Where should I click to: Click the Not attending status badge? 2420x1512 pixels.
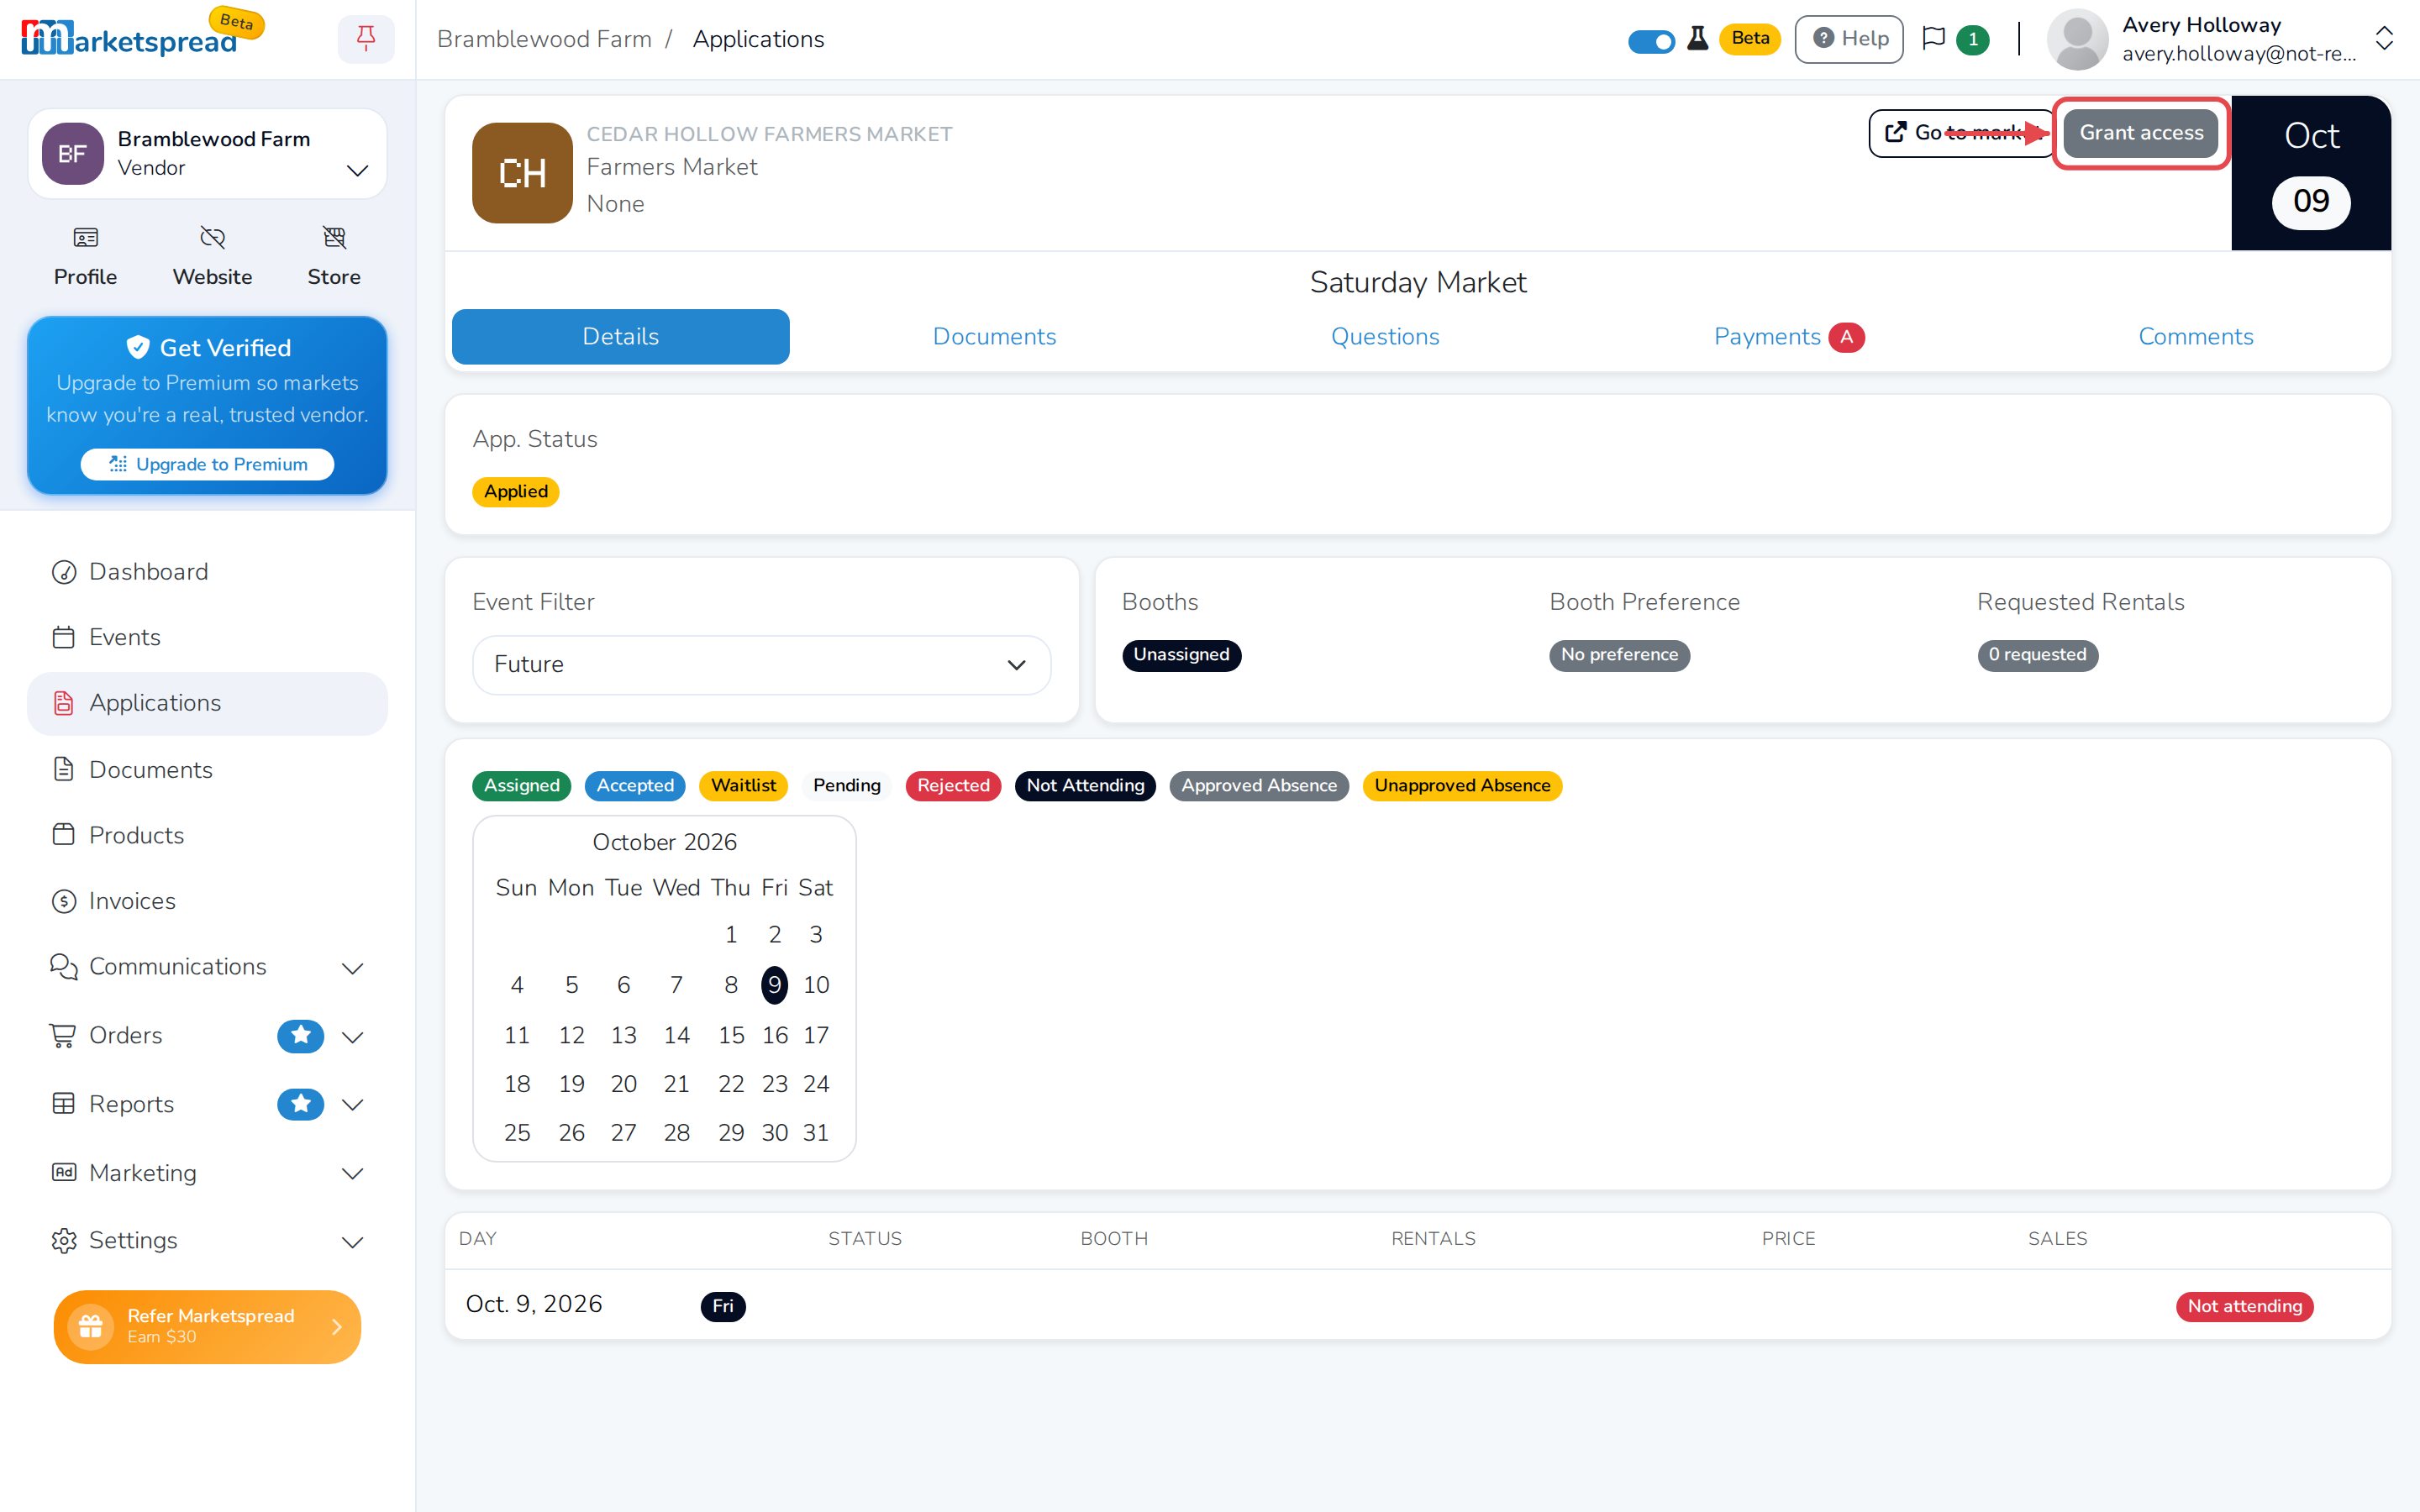[2244, 1306]
